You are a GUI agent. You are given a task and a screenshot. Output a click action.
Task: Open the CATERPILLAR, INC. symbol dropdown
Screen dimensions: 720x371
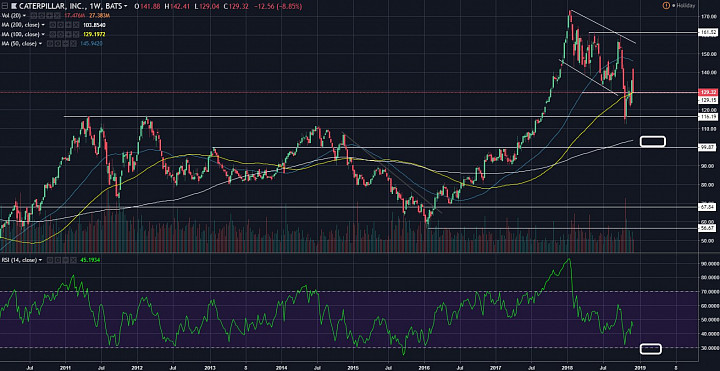[125, 6]
